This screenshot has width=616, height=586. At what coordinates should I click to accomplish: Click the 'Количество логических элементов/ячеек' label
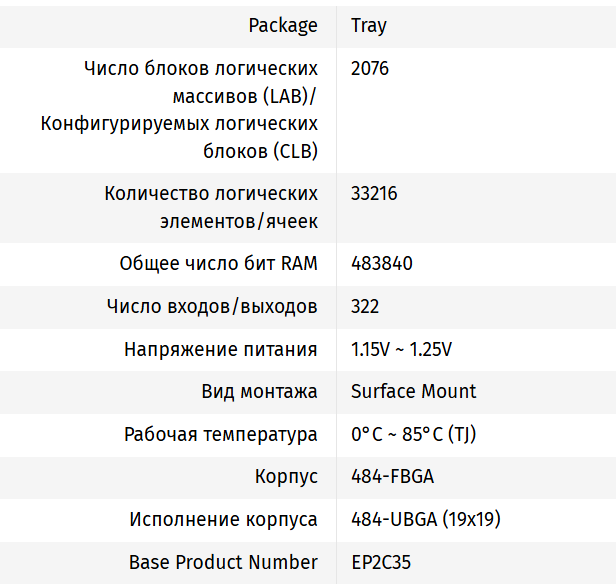211,207
